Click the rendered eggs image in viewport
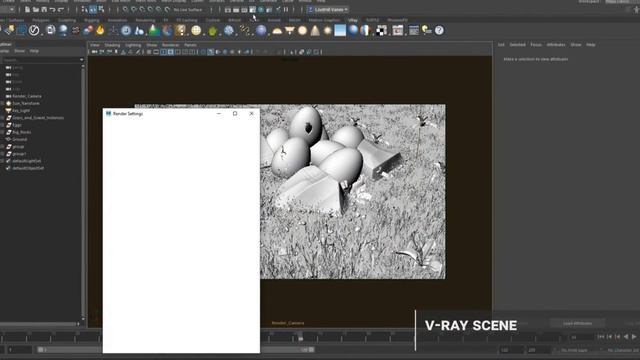 353,192
